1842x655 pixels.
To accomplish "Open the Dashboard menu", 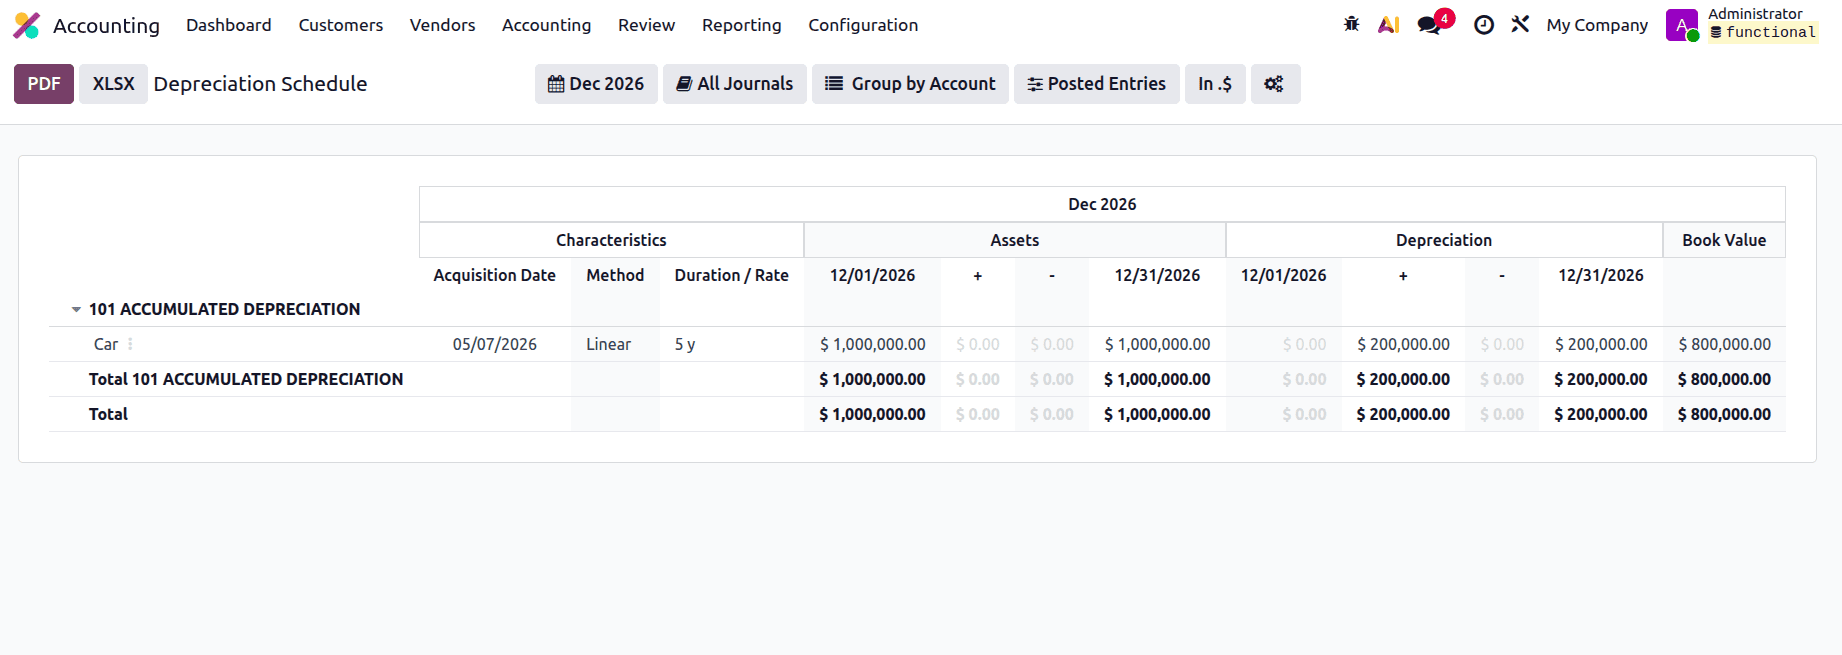I will pyautogui.click(x=229, y=25).
